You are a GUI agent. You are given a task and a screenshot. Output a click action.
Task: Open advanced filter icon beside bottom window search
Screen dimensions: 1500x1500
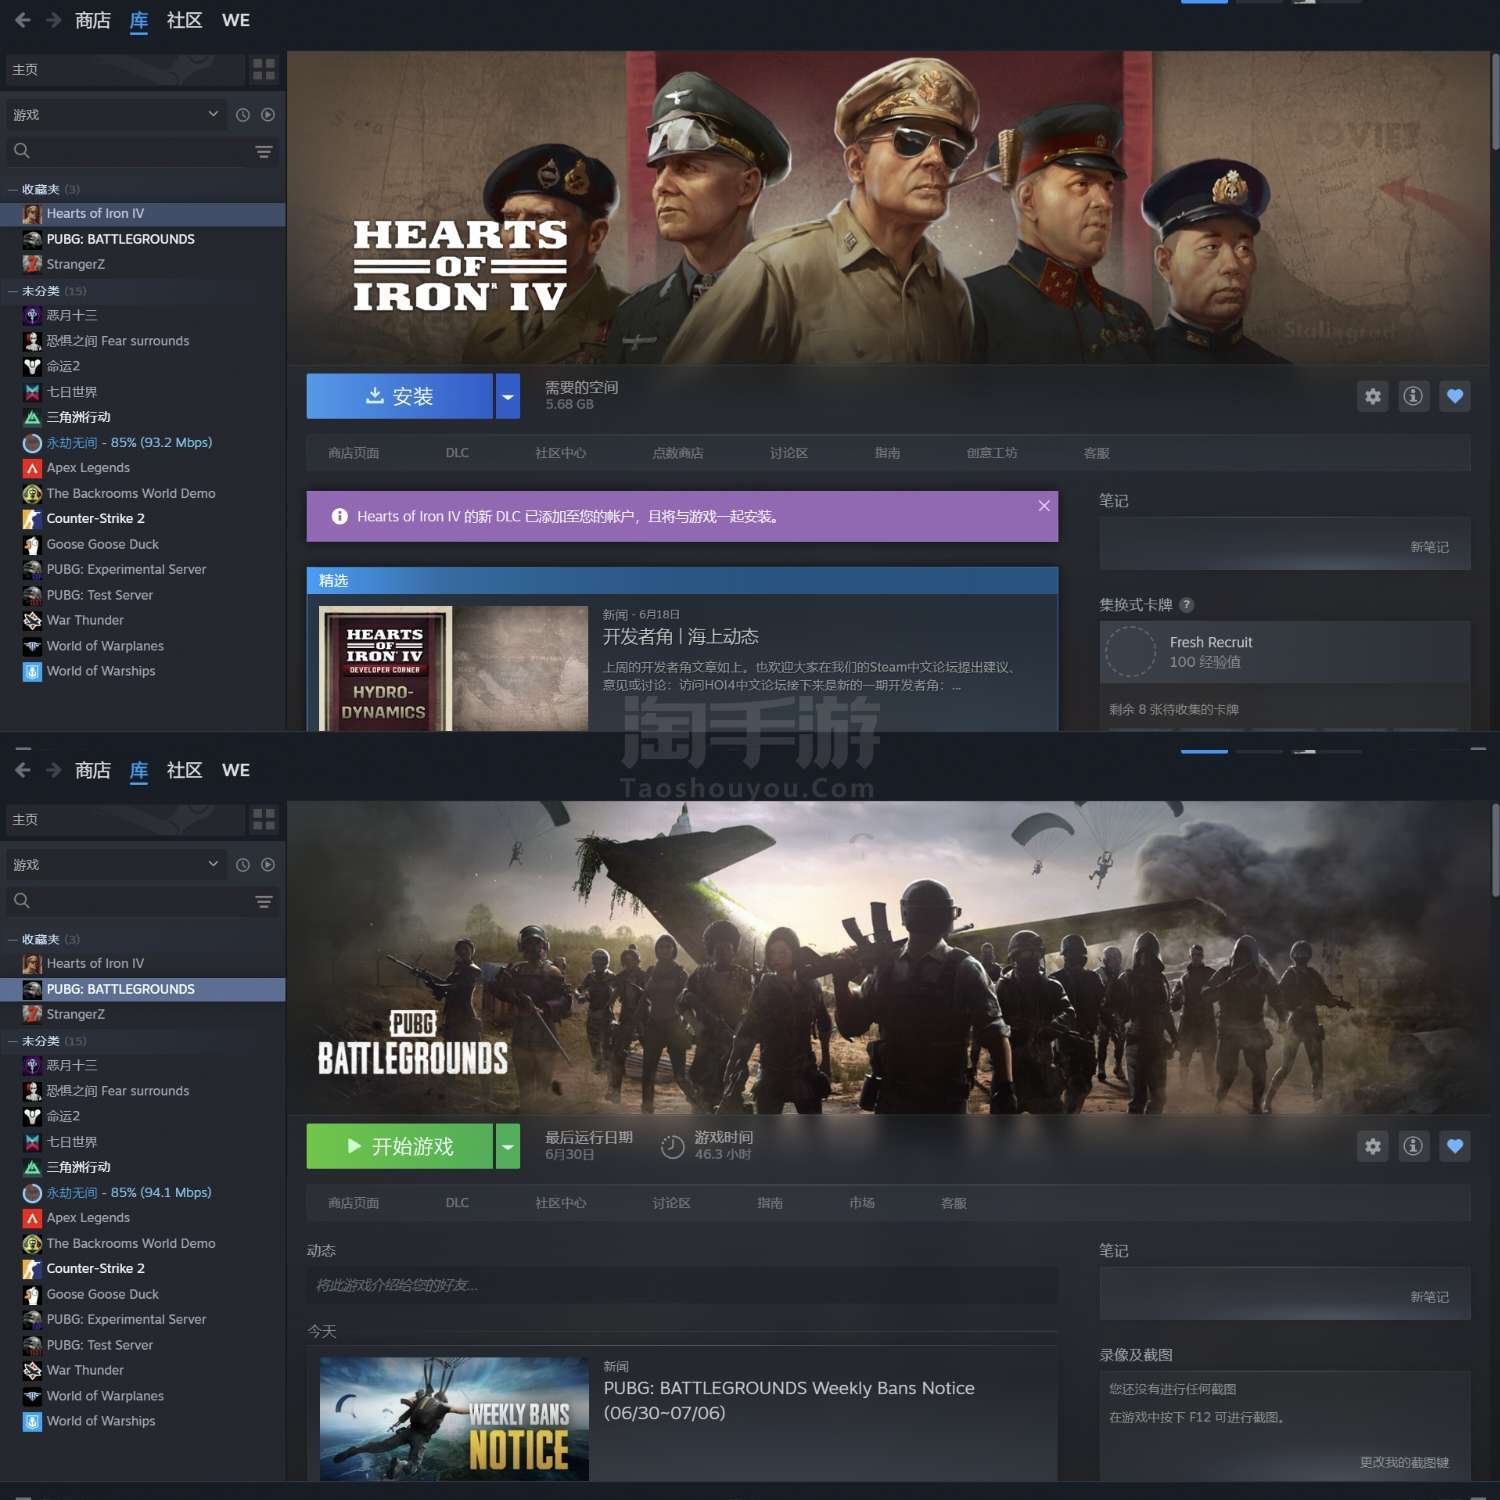[264, 902]
